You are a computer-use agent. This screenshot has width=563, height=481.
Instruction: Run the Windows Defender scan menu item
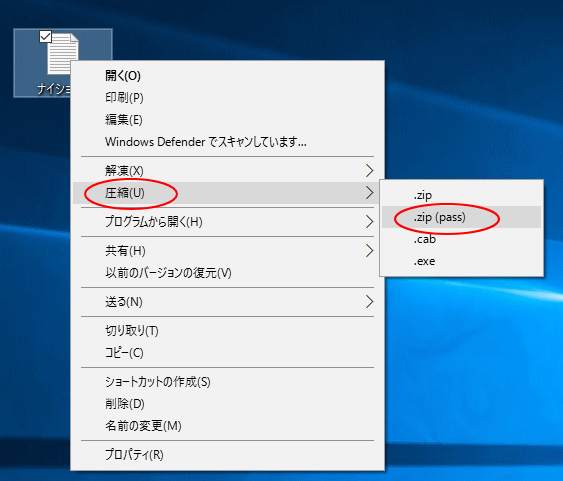(228, 142)
